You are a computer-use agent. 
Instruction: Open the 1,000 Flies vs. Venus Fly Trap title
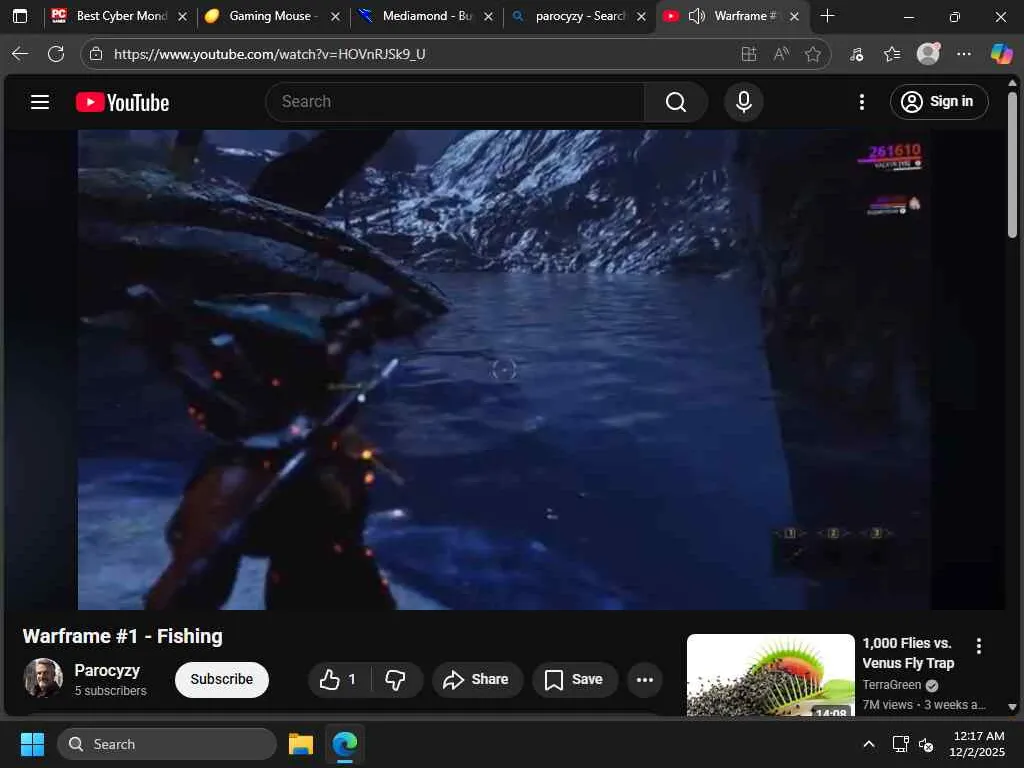pyautogui.click(x=908, y=653)
